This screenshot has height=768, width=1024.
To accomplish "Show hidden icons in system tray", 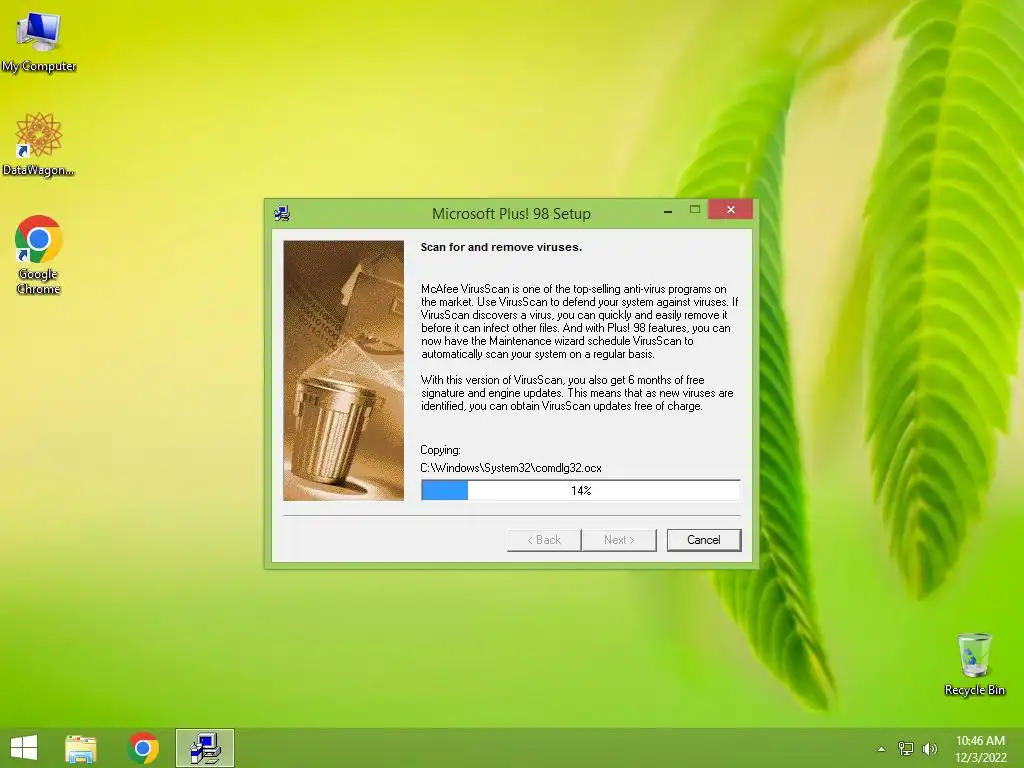I will click(x=882, y=749).
